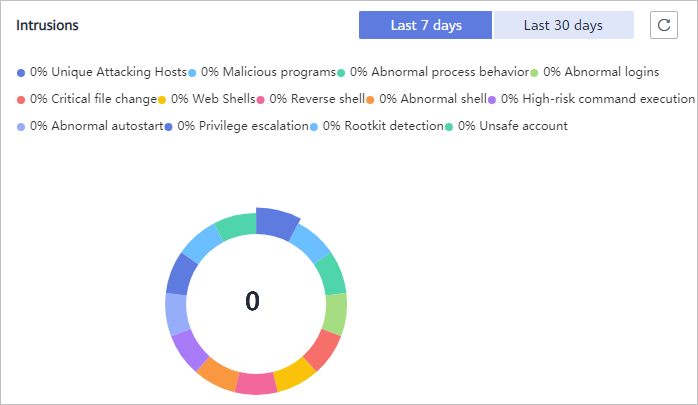Screen dimensions: 698x405
Task: Click the total count 0 in donut
Action: pos(252,301)
